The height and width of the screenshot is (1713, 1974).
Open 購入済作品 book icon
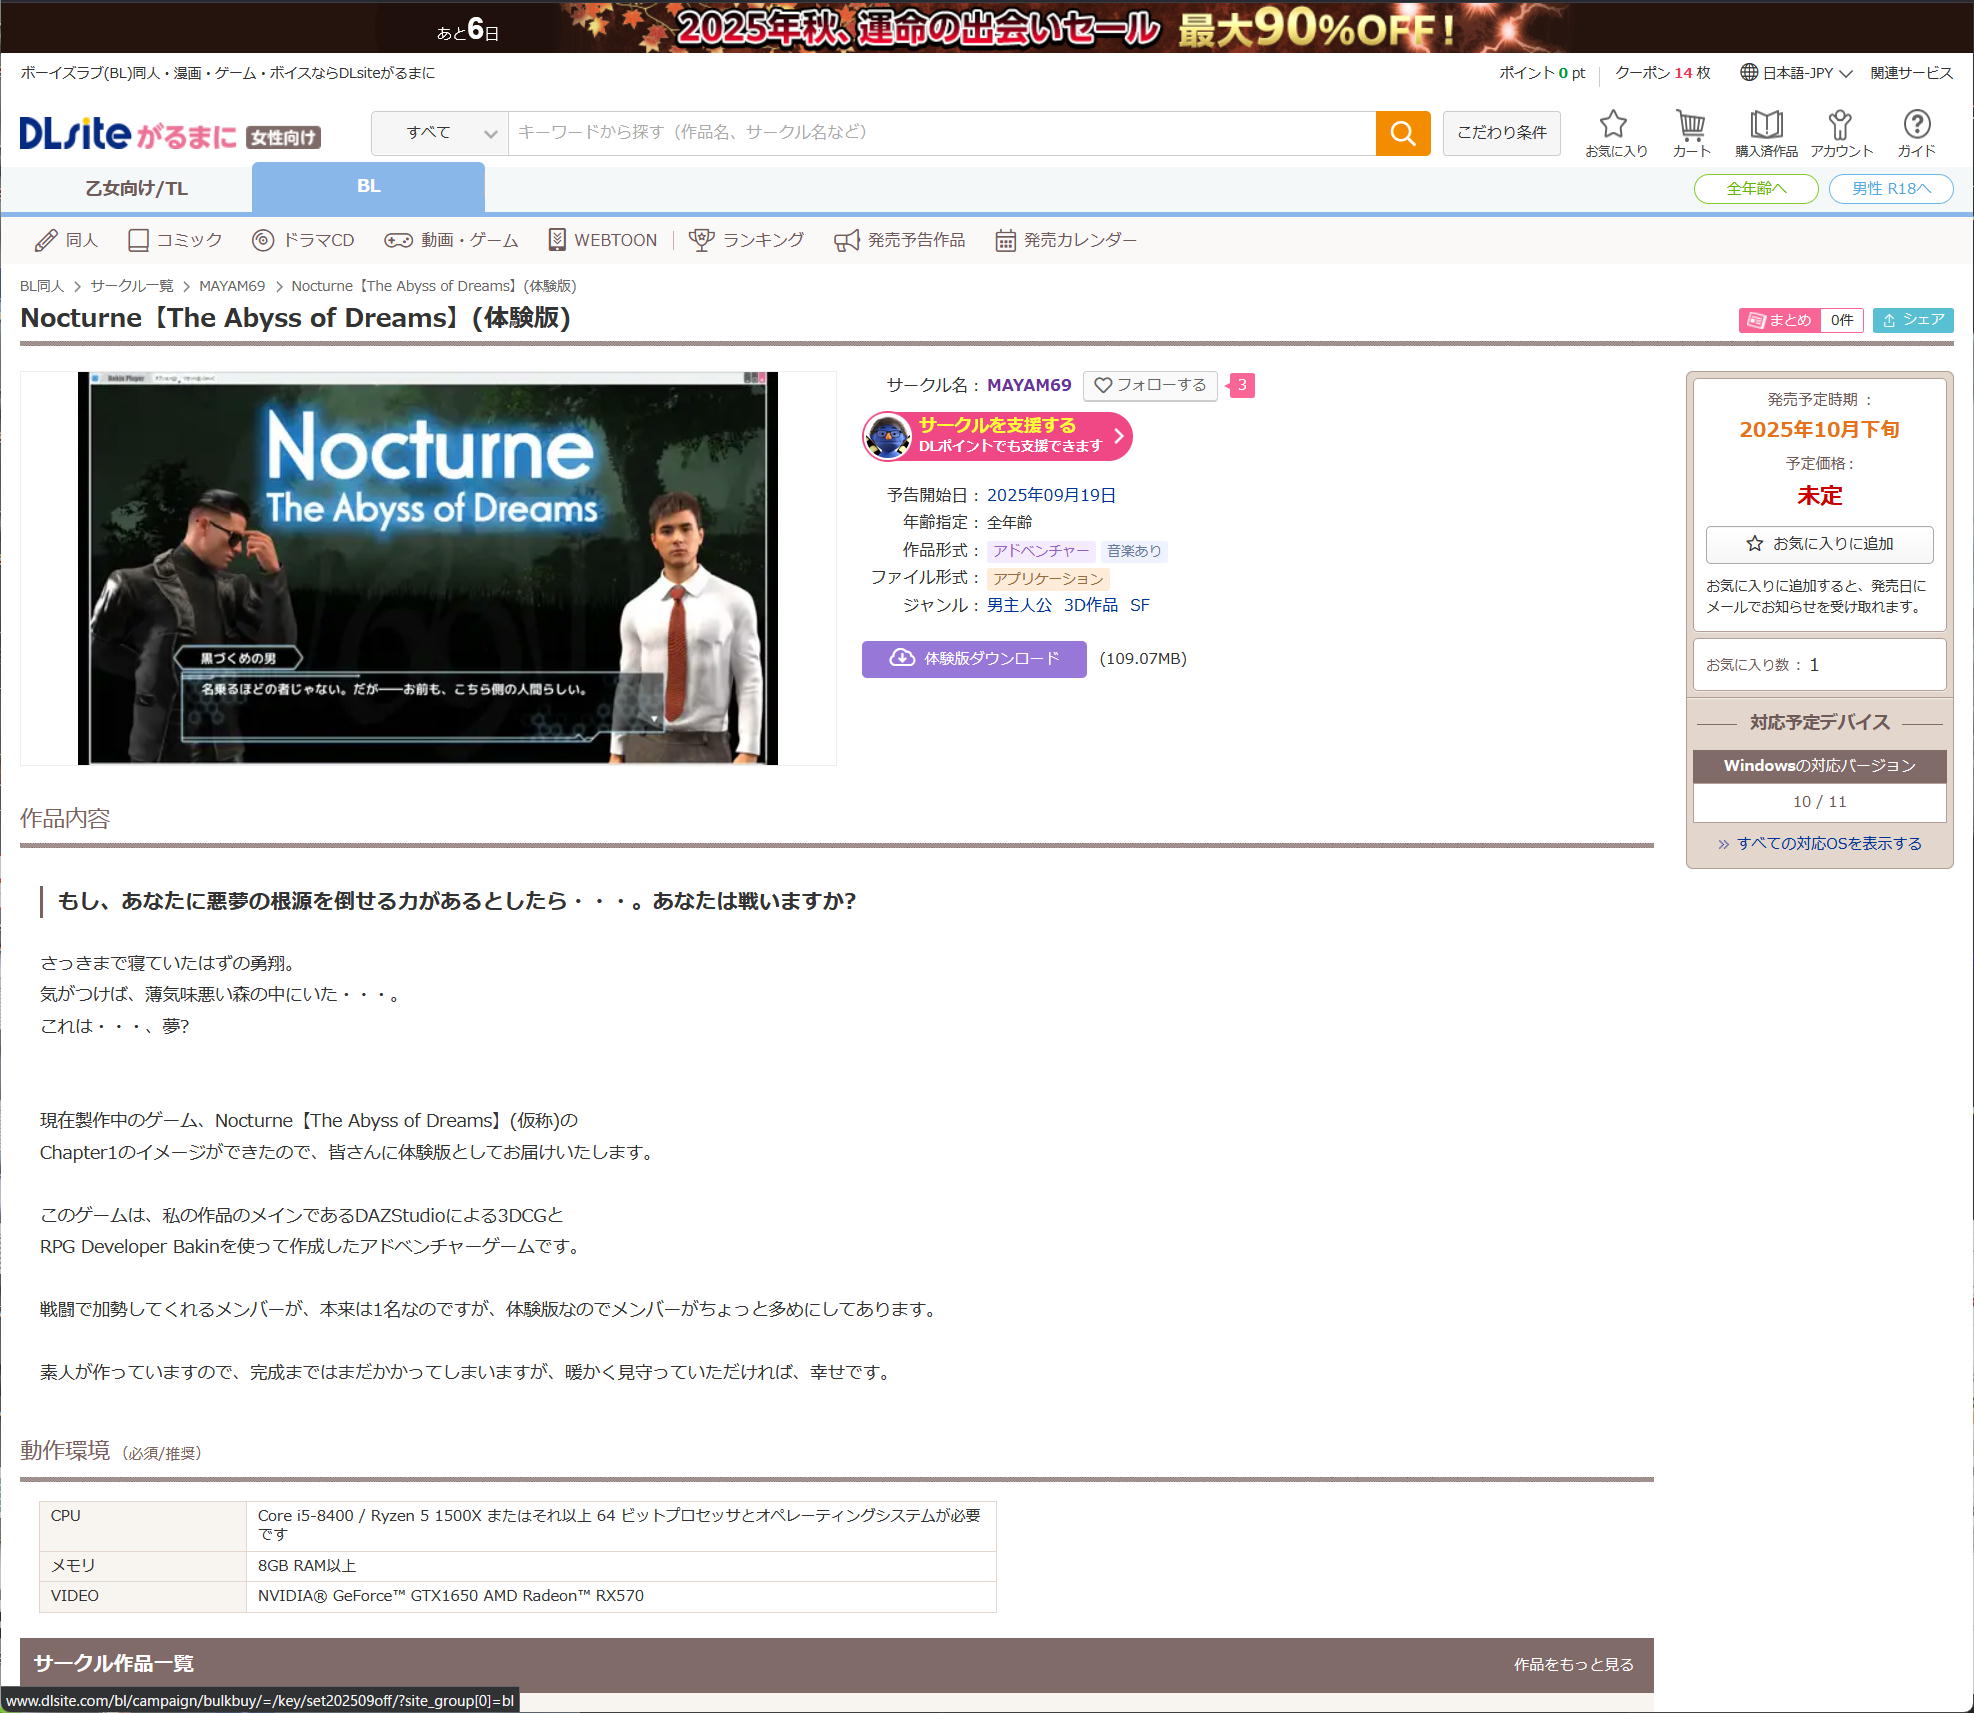click(1766, 133)
